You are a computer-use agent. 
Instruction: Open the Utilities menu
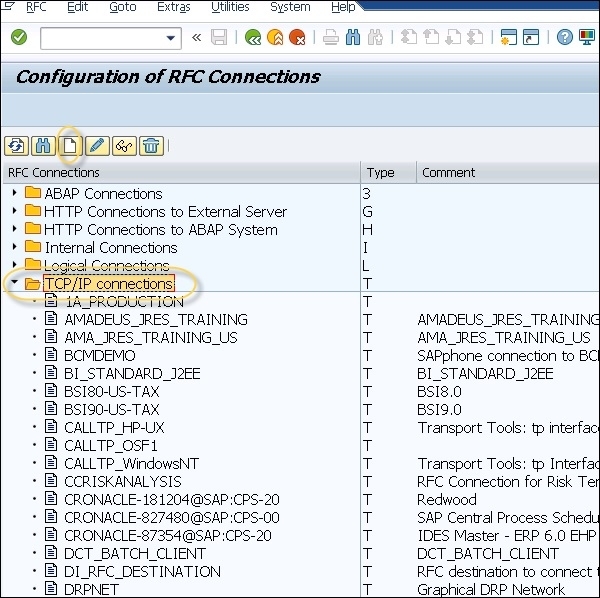pos(230,7)
